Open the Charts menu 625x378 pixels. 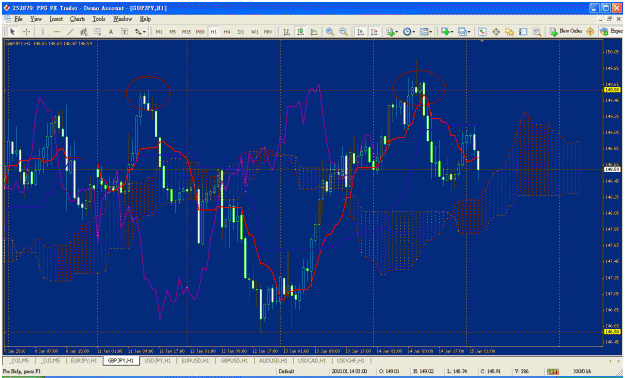pos(77,19)
